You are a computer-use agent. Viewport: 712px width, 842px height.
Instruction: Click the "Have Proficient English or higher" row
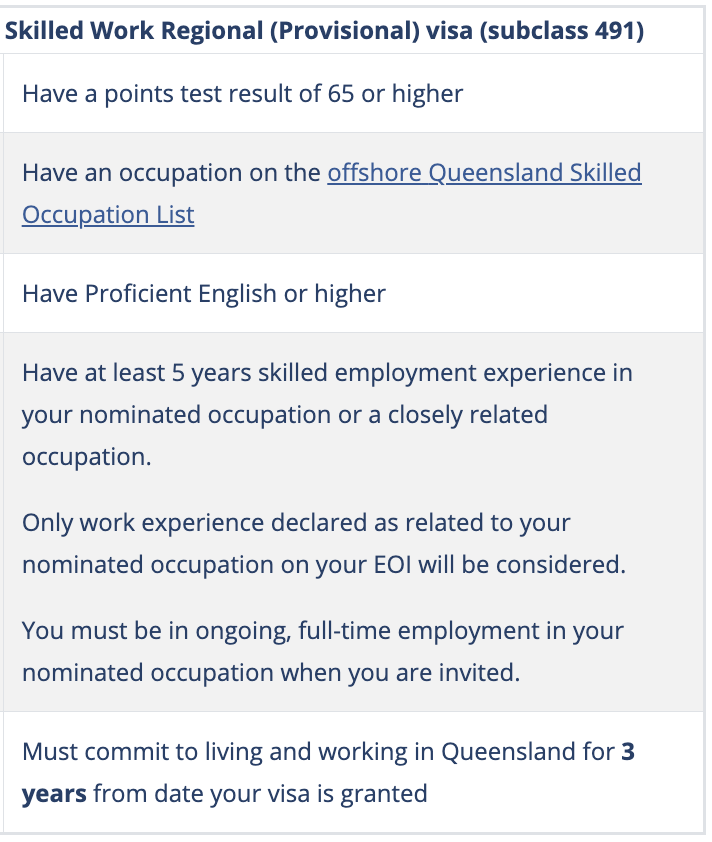tap(204, 293)
